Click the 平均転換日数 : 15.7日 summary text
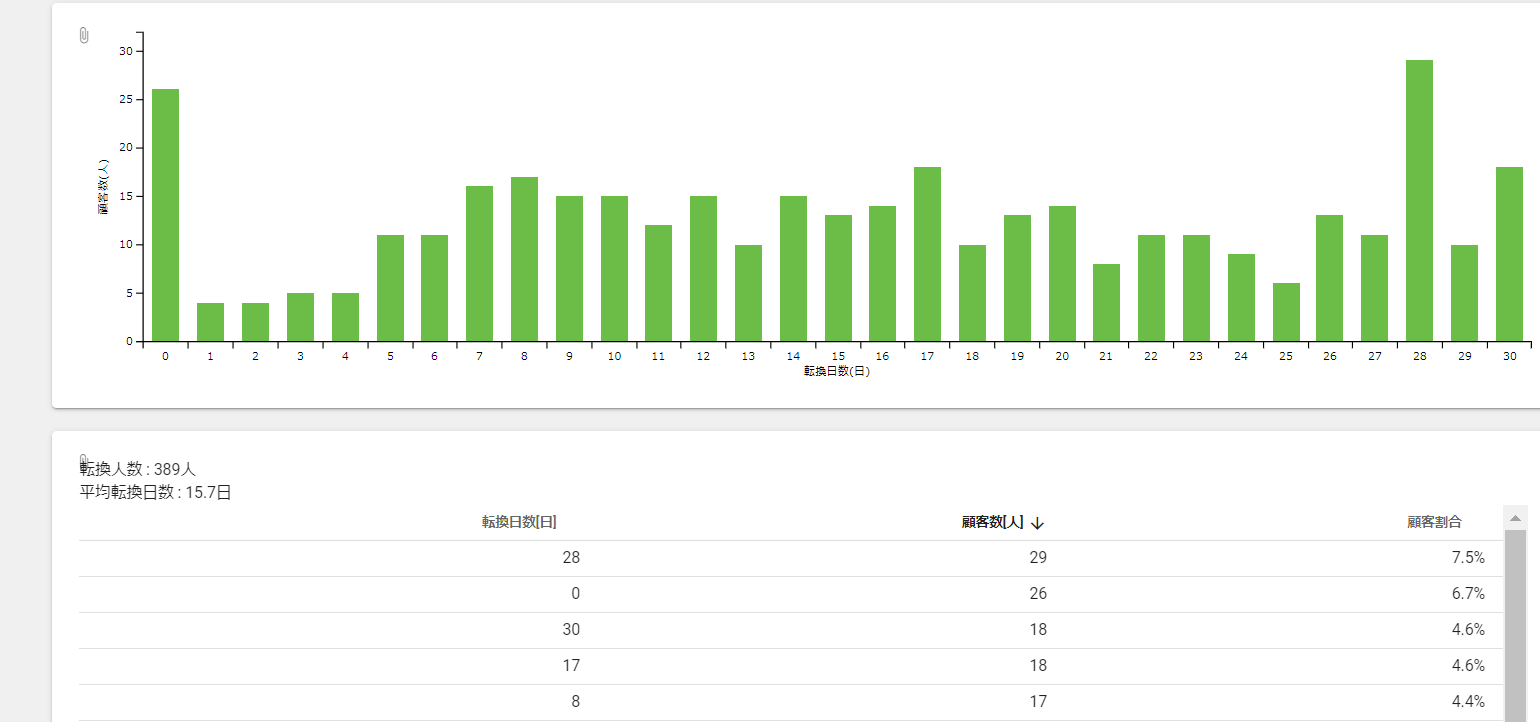The width and height of the screenshot is (1540, 722). coord(155,492)
